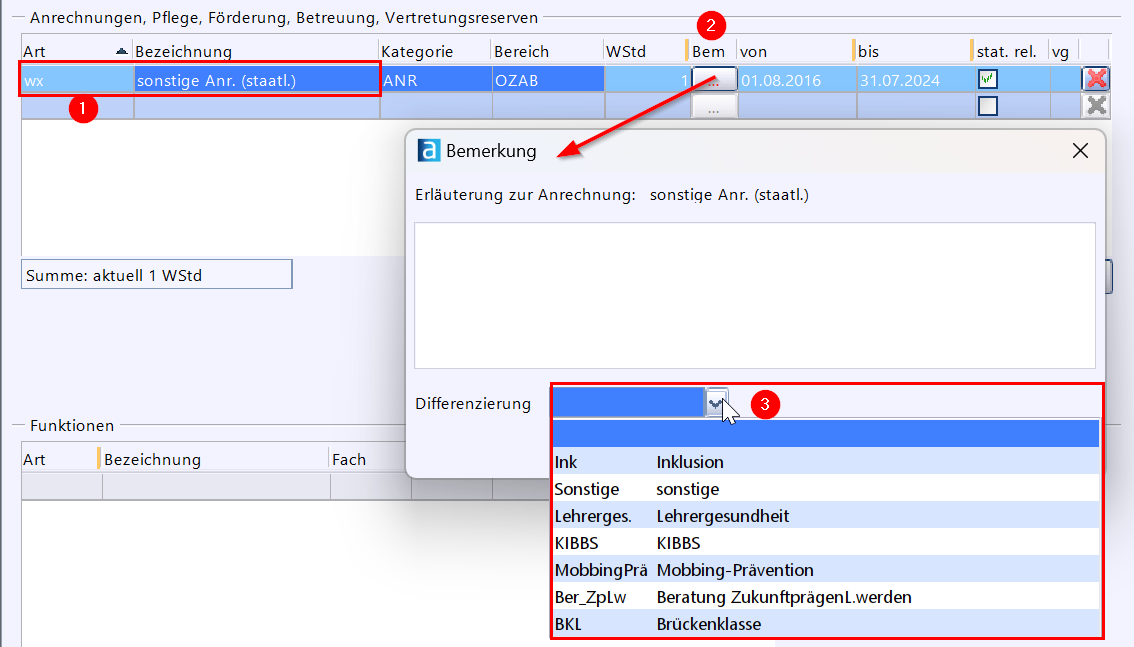Click the 'ANR' Kategorie cell
Screen dimensions: 1134x647
click(436, 80)
